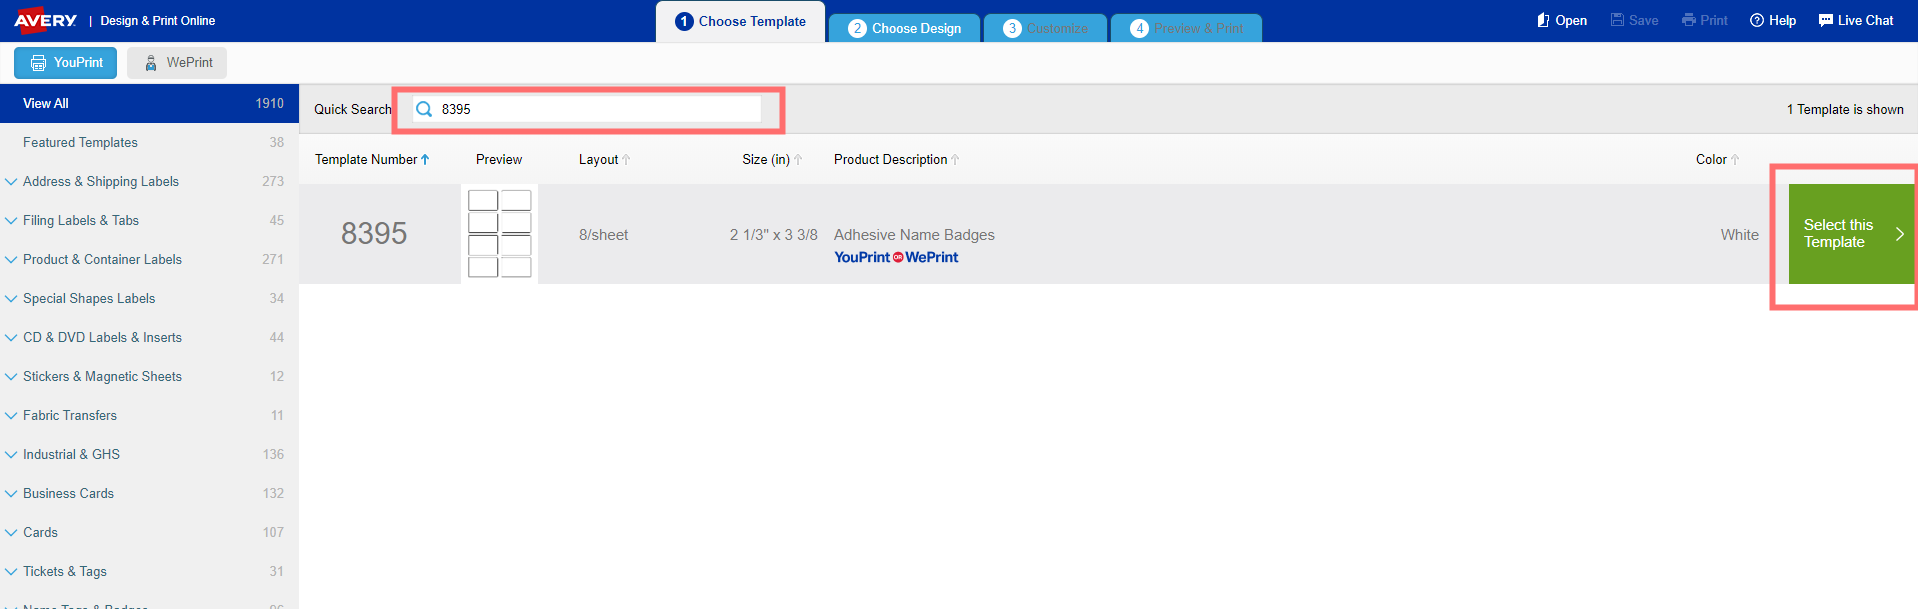Click the WePrint person icon
The height and width of the screenshot is (609, 1918).
[x=151, y=63]
